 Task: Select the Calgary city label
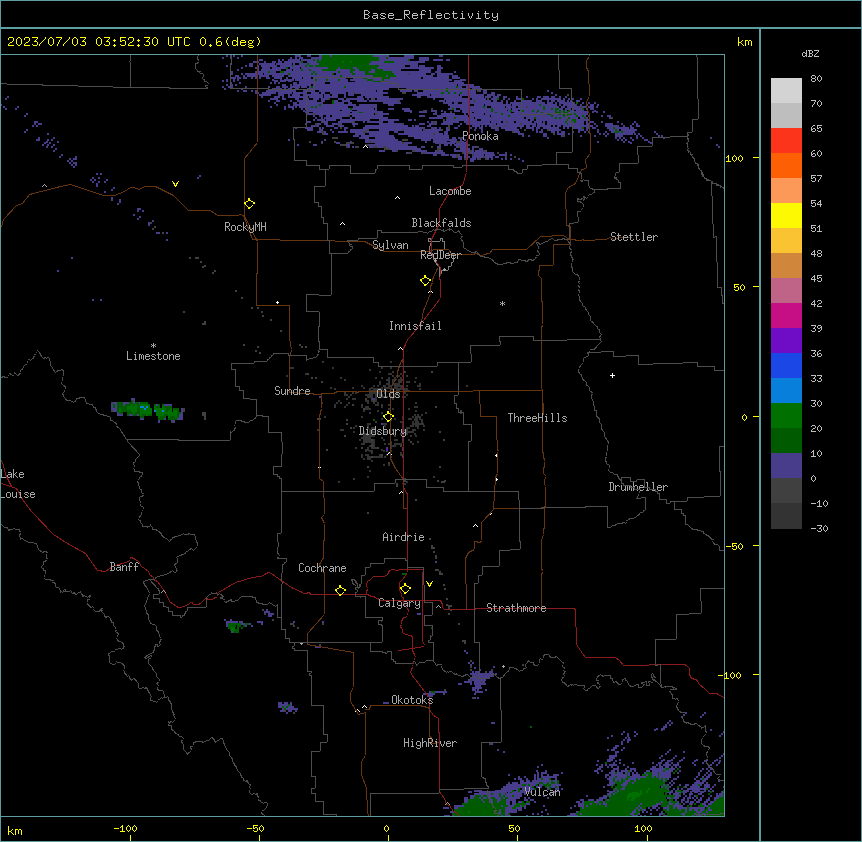coord(399,603)
